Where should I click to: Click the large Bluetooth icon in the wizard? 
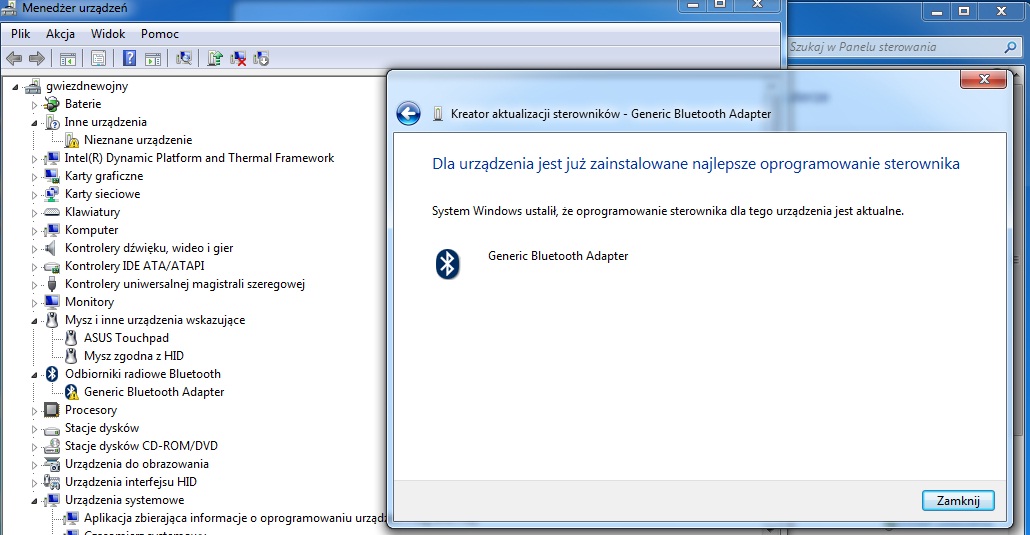[x=447, y=264]
